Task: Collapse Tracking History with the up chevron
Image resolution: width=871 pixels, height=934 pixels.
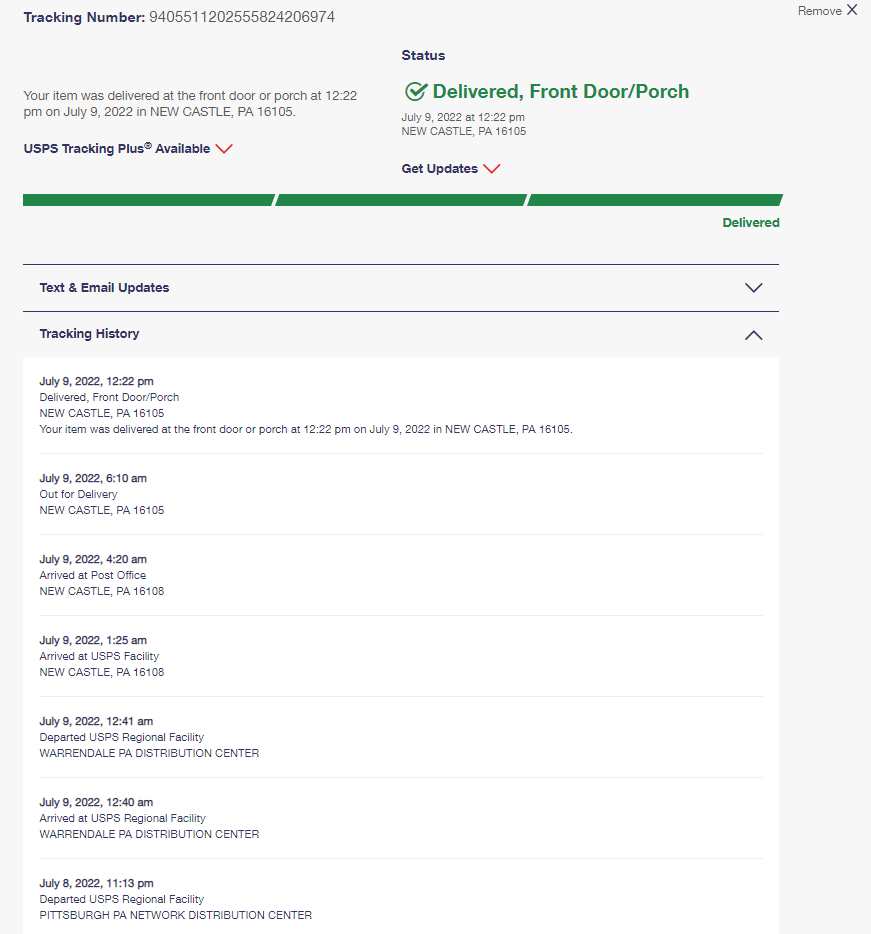Action: point(754,335)
